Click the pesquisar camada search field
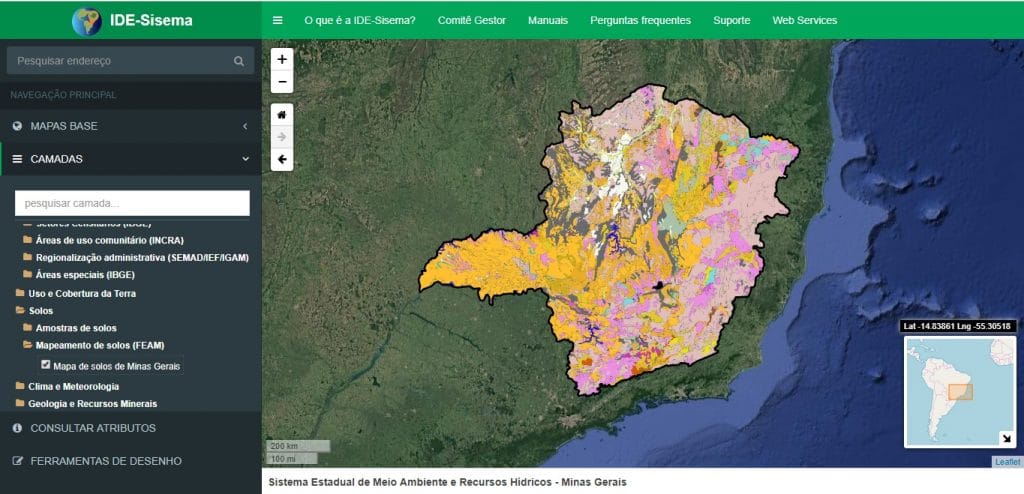This screenshot has height=494, width=1024. tap(132, 203)
